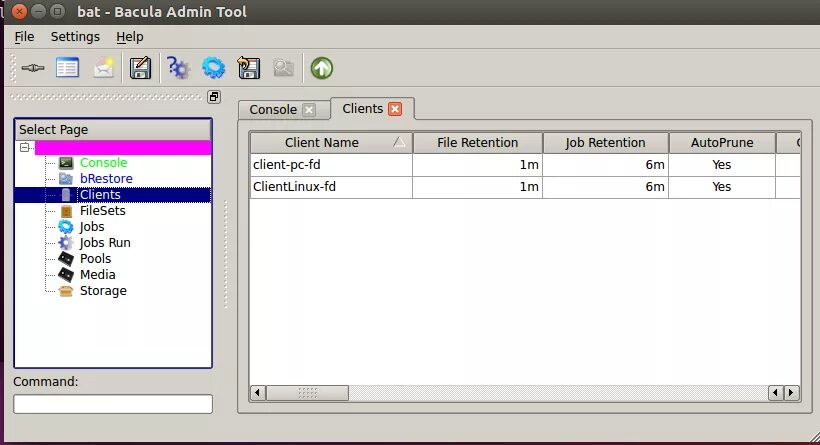Click the run job blue gear icon
This screenshot has height=445, width=820.
pos(213,68)
